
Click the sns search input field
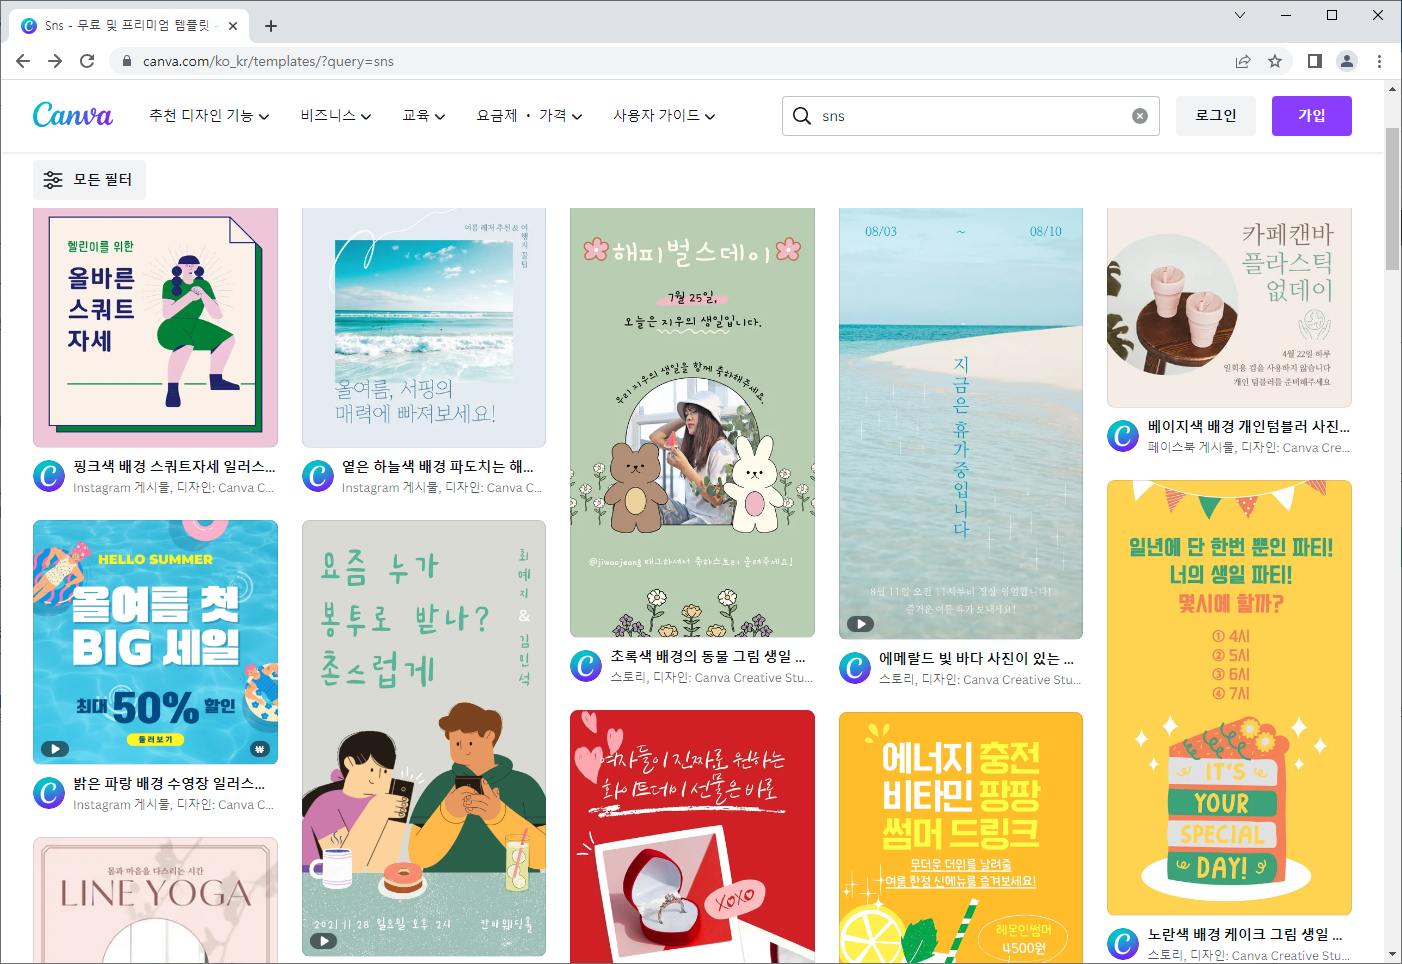970,116
